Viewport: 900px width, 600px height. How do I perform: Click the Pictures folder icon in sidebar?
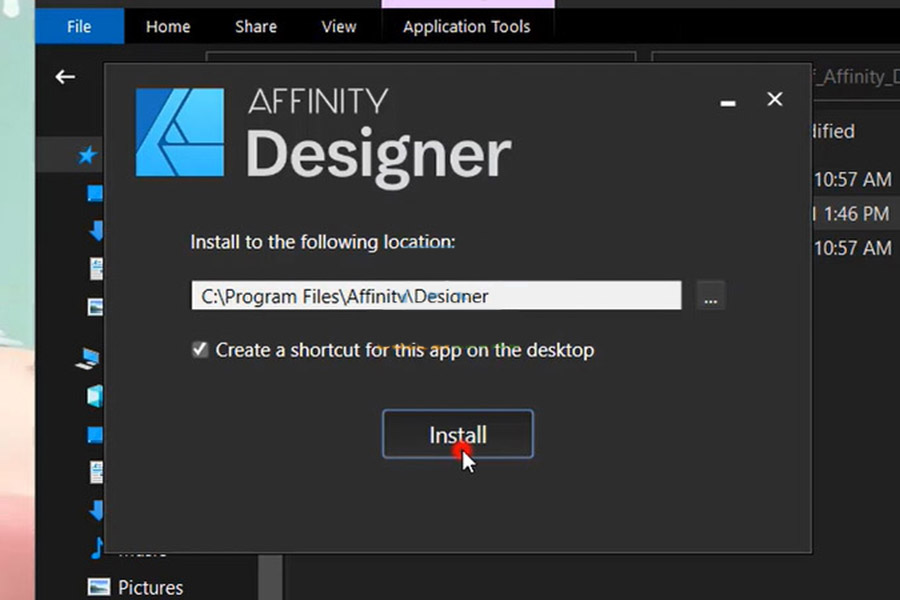[99, 587]
